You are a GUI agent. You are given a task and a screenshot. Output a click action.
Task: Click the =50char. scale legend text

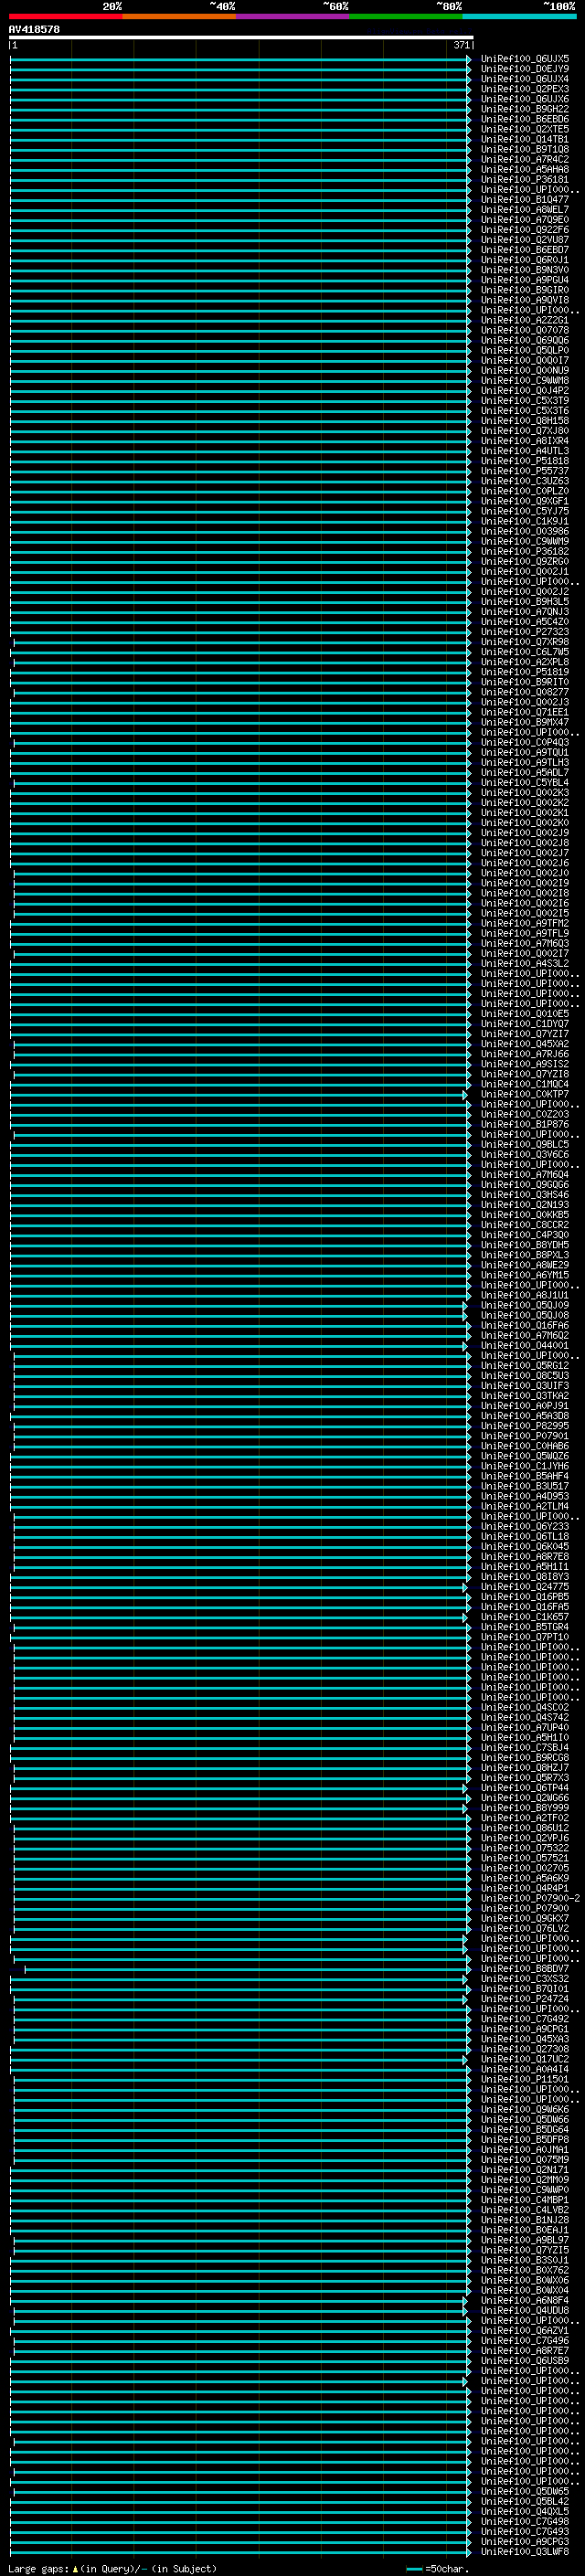tap(445, 2568)
